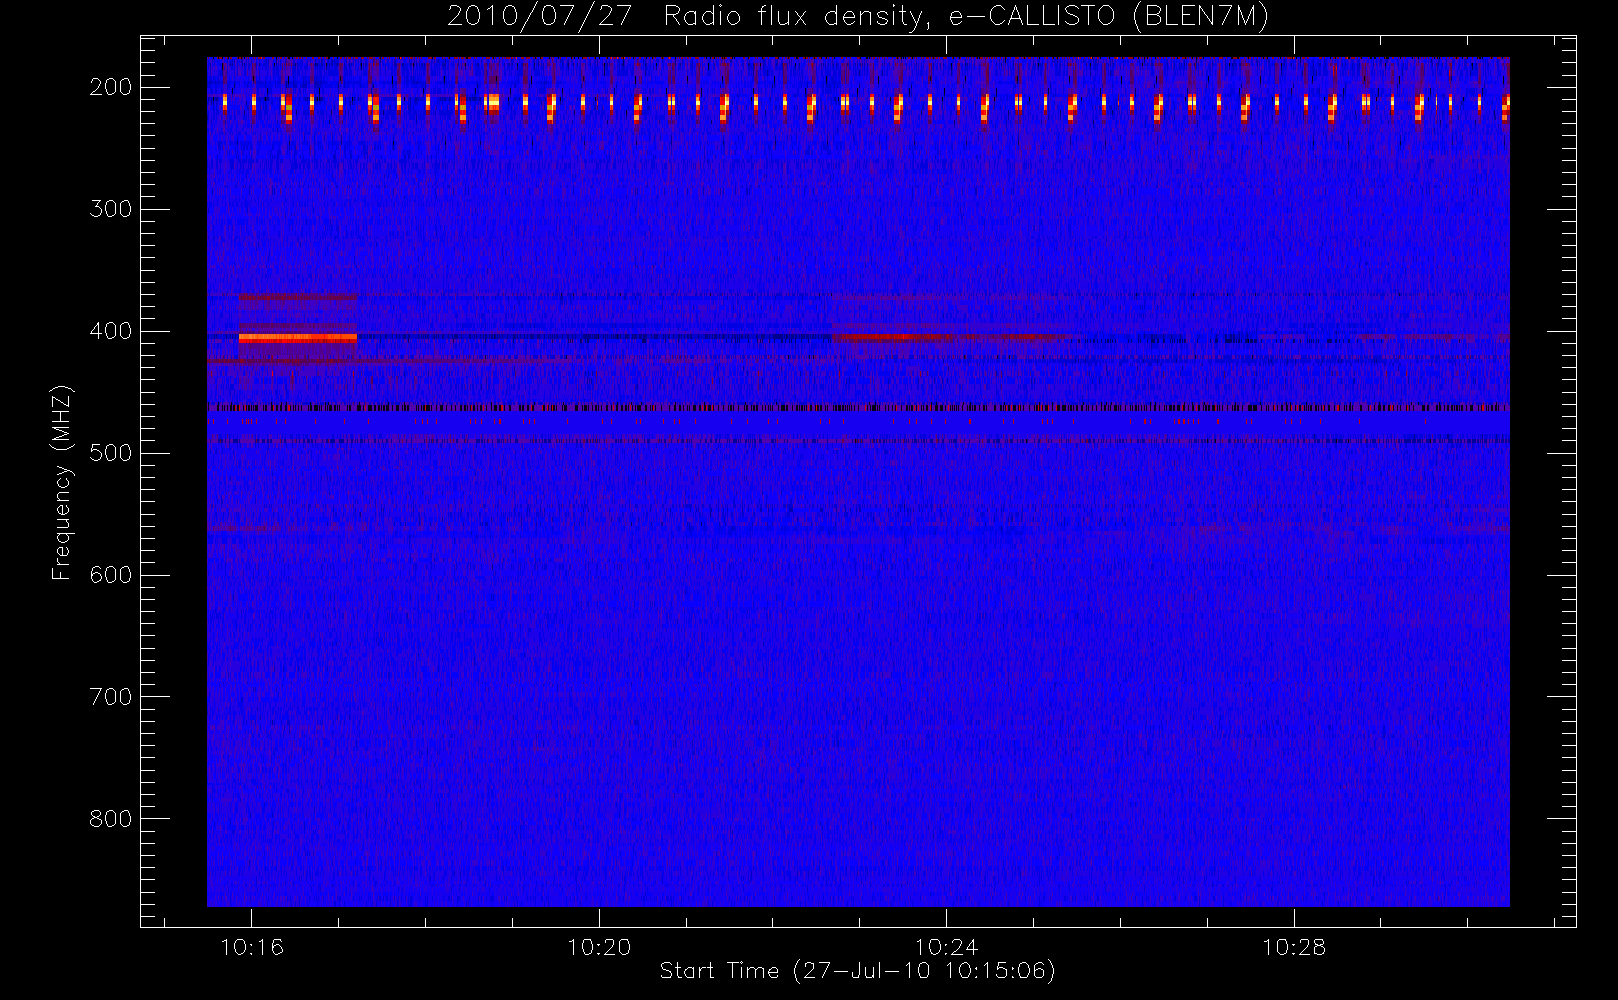Click the bright red burst near 400 MHz at 10:16

298,338
